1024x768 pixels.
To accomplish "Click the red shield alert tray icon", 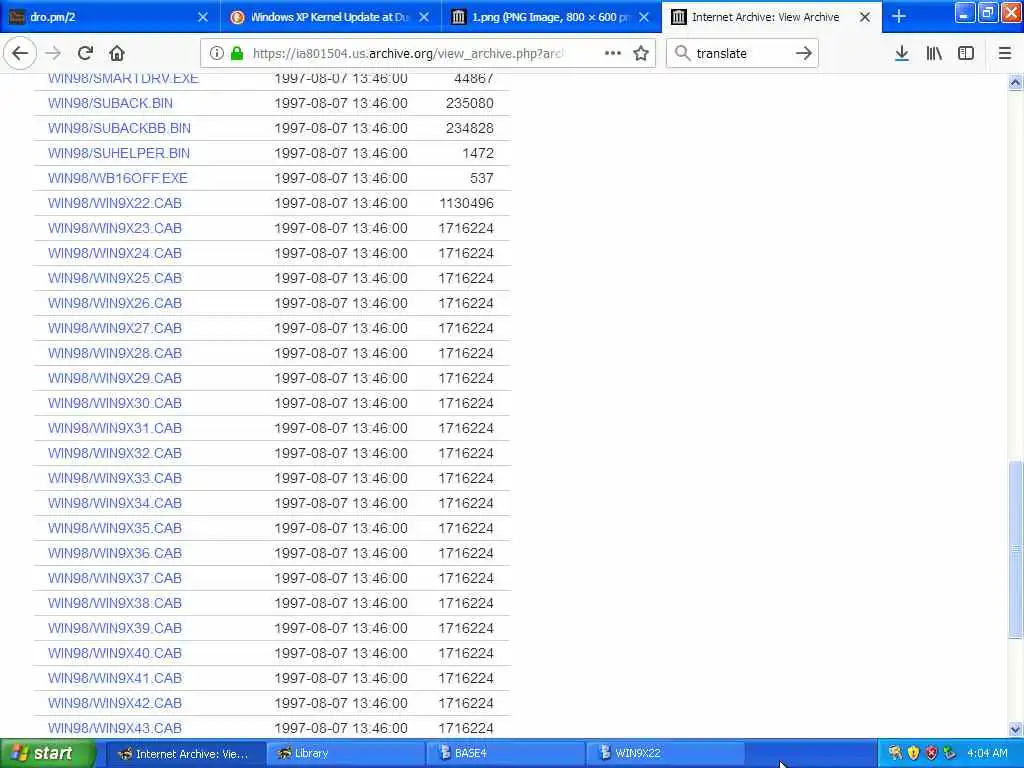I will 932,754.
